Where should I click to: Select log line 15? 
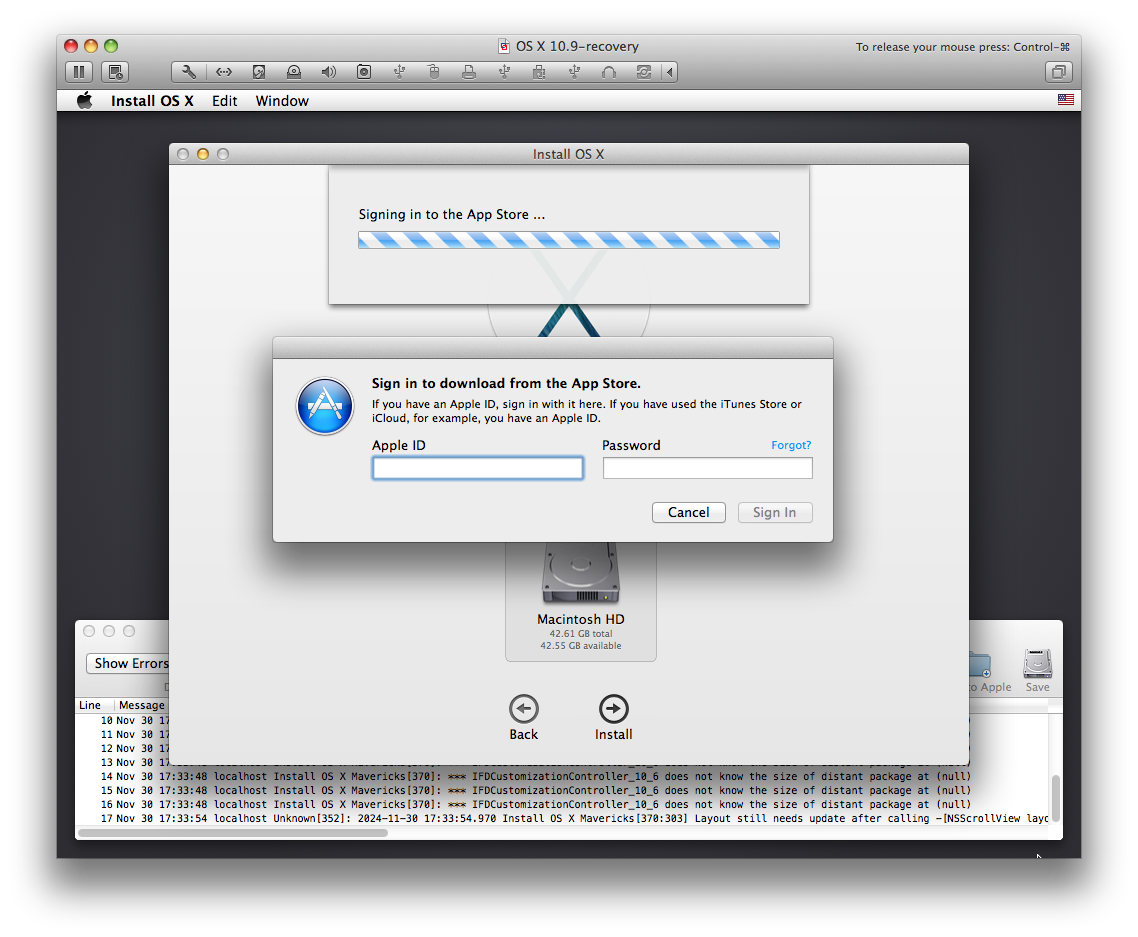pyautogui.click(x=562, y=790)
